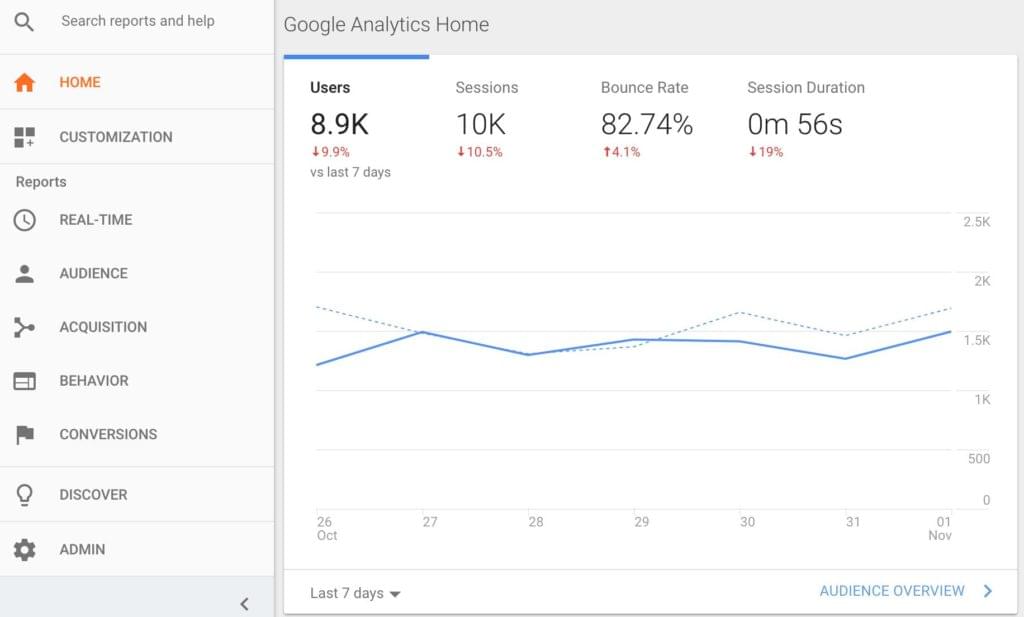This screenshot has width=1024, height=617.
Task: Click the chart point above 27
Action: pos(424,332)
